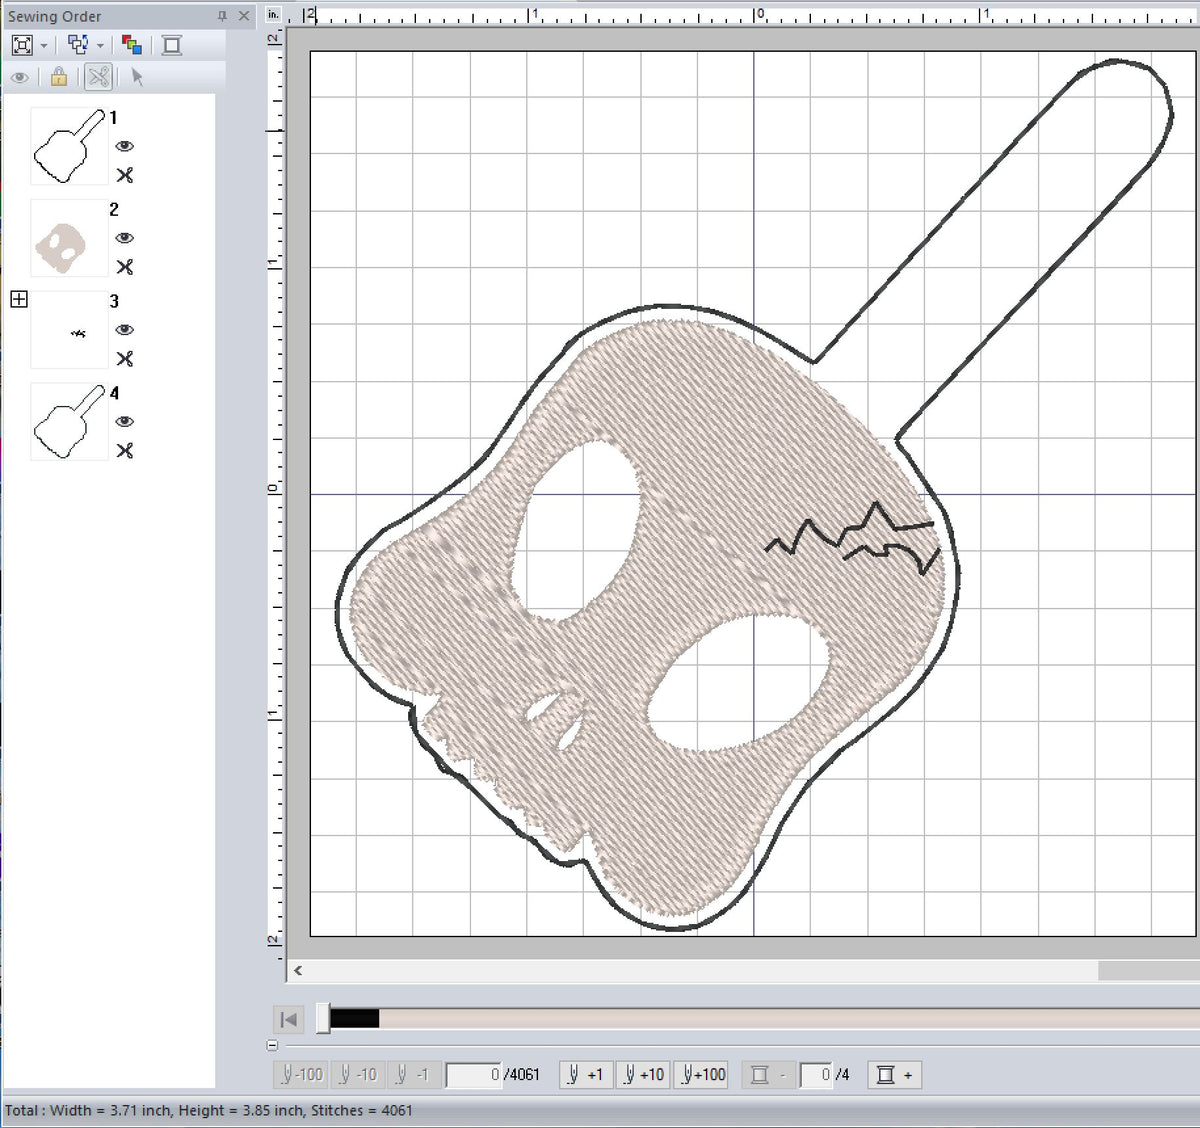Click the overlapping-squares reorder icon
The height and width of the screenshot is (1128, 1200).
click(x=77, y=45)
